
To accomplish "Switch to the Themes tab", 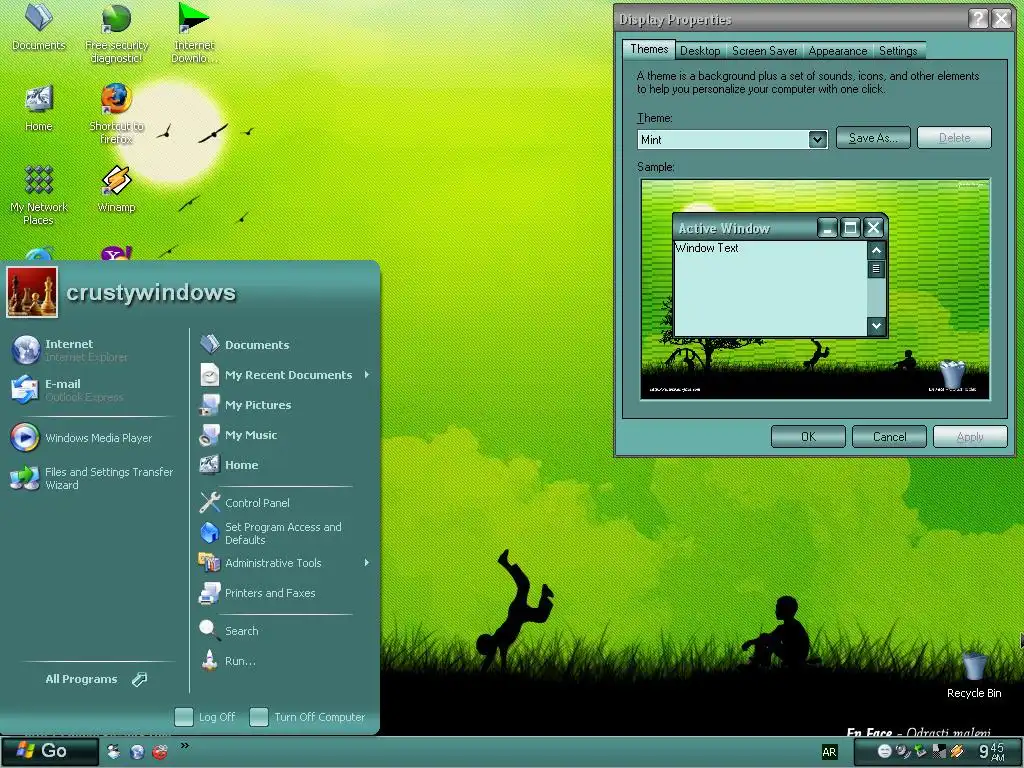I will click(x=648, y=49).
